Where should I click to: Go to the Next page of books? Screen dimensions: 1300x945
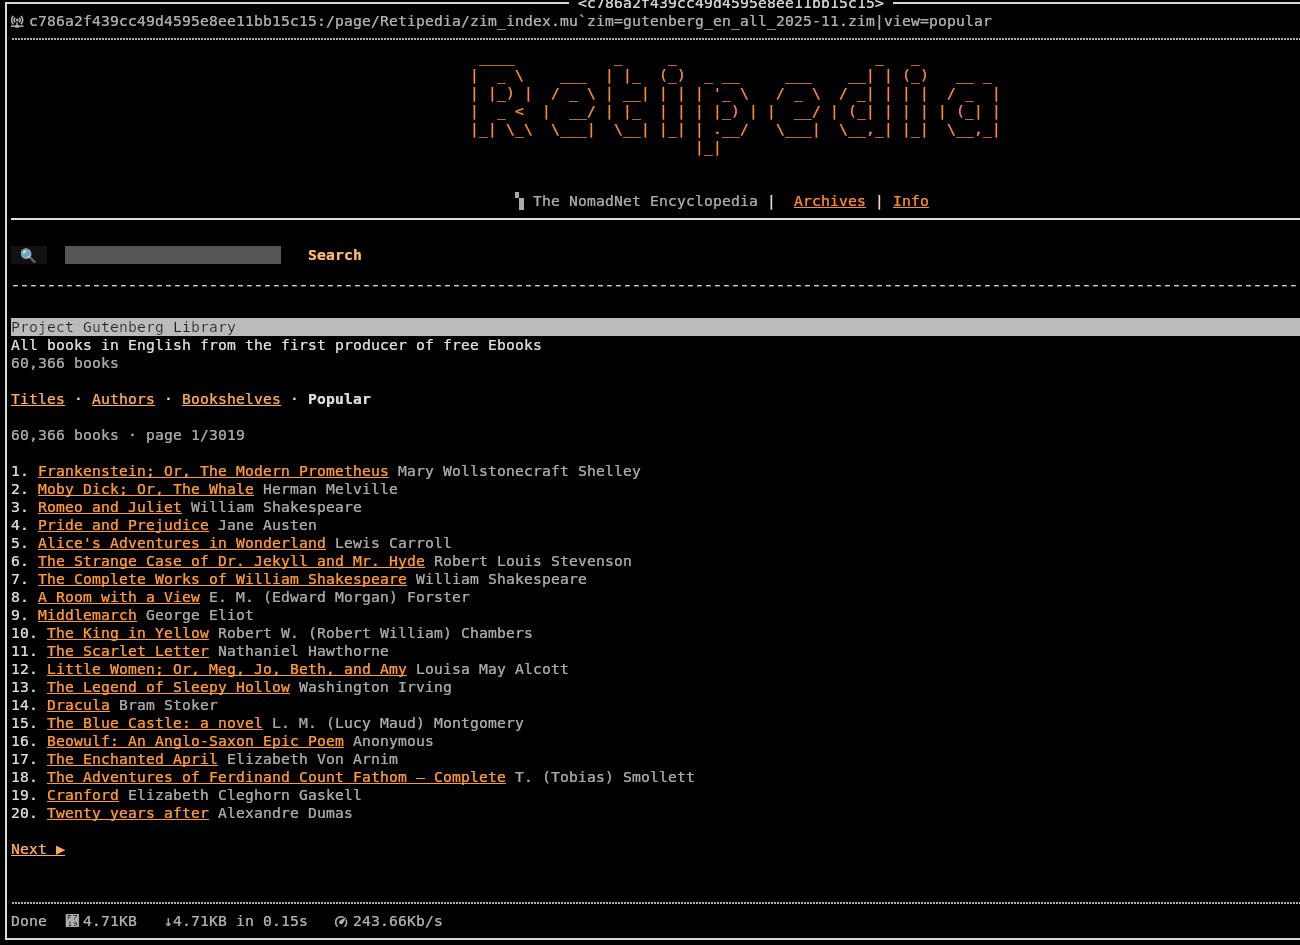coord(38,849)
